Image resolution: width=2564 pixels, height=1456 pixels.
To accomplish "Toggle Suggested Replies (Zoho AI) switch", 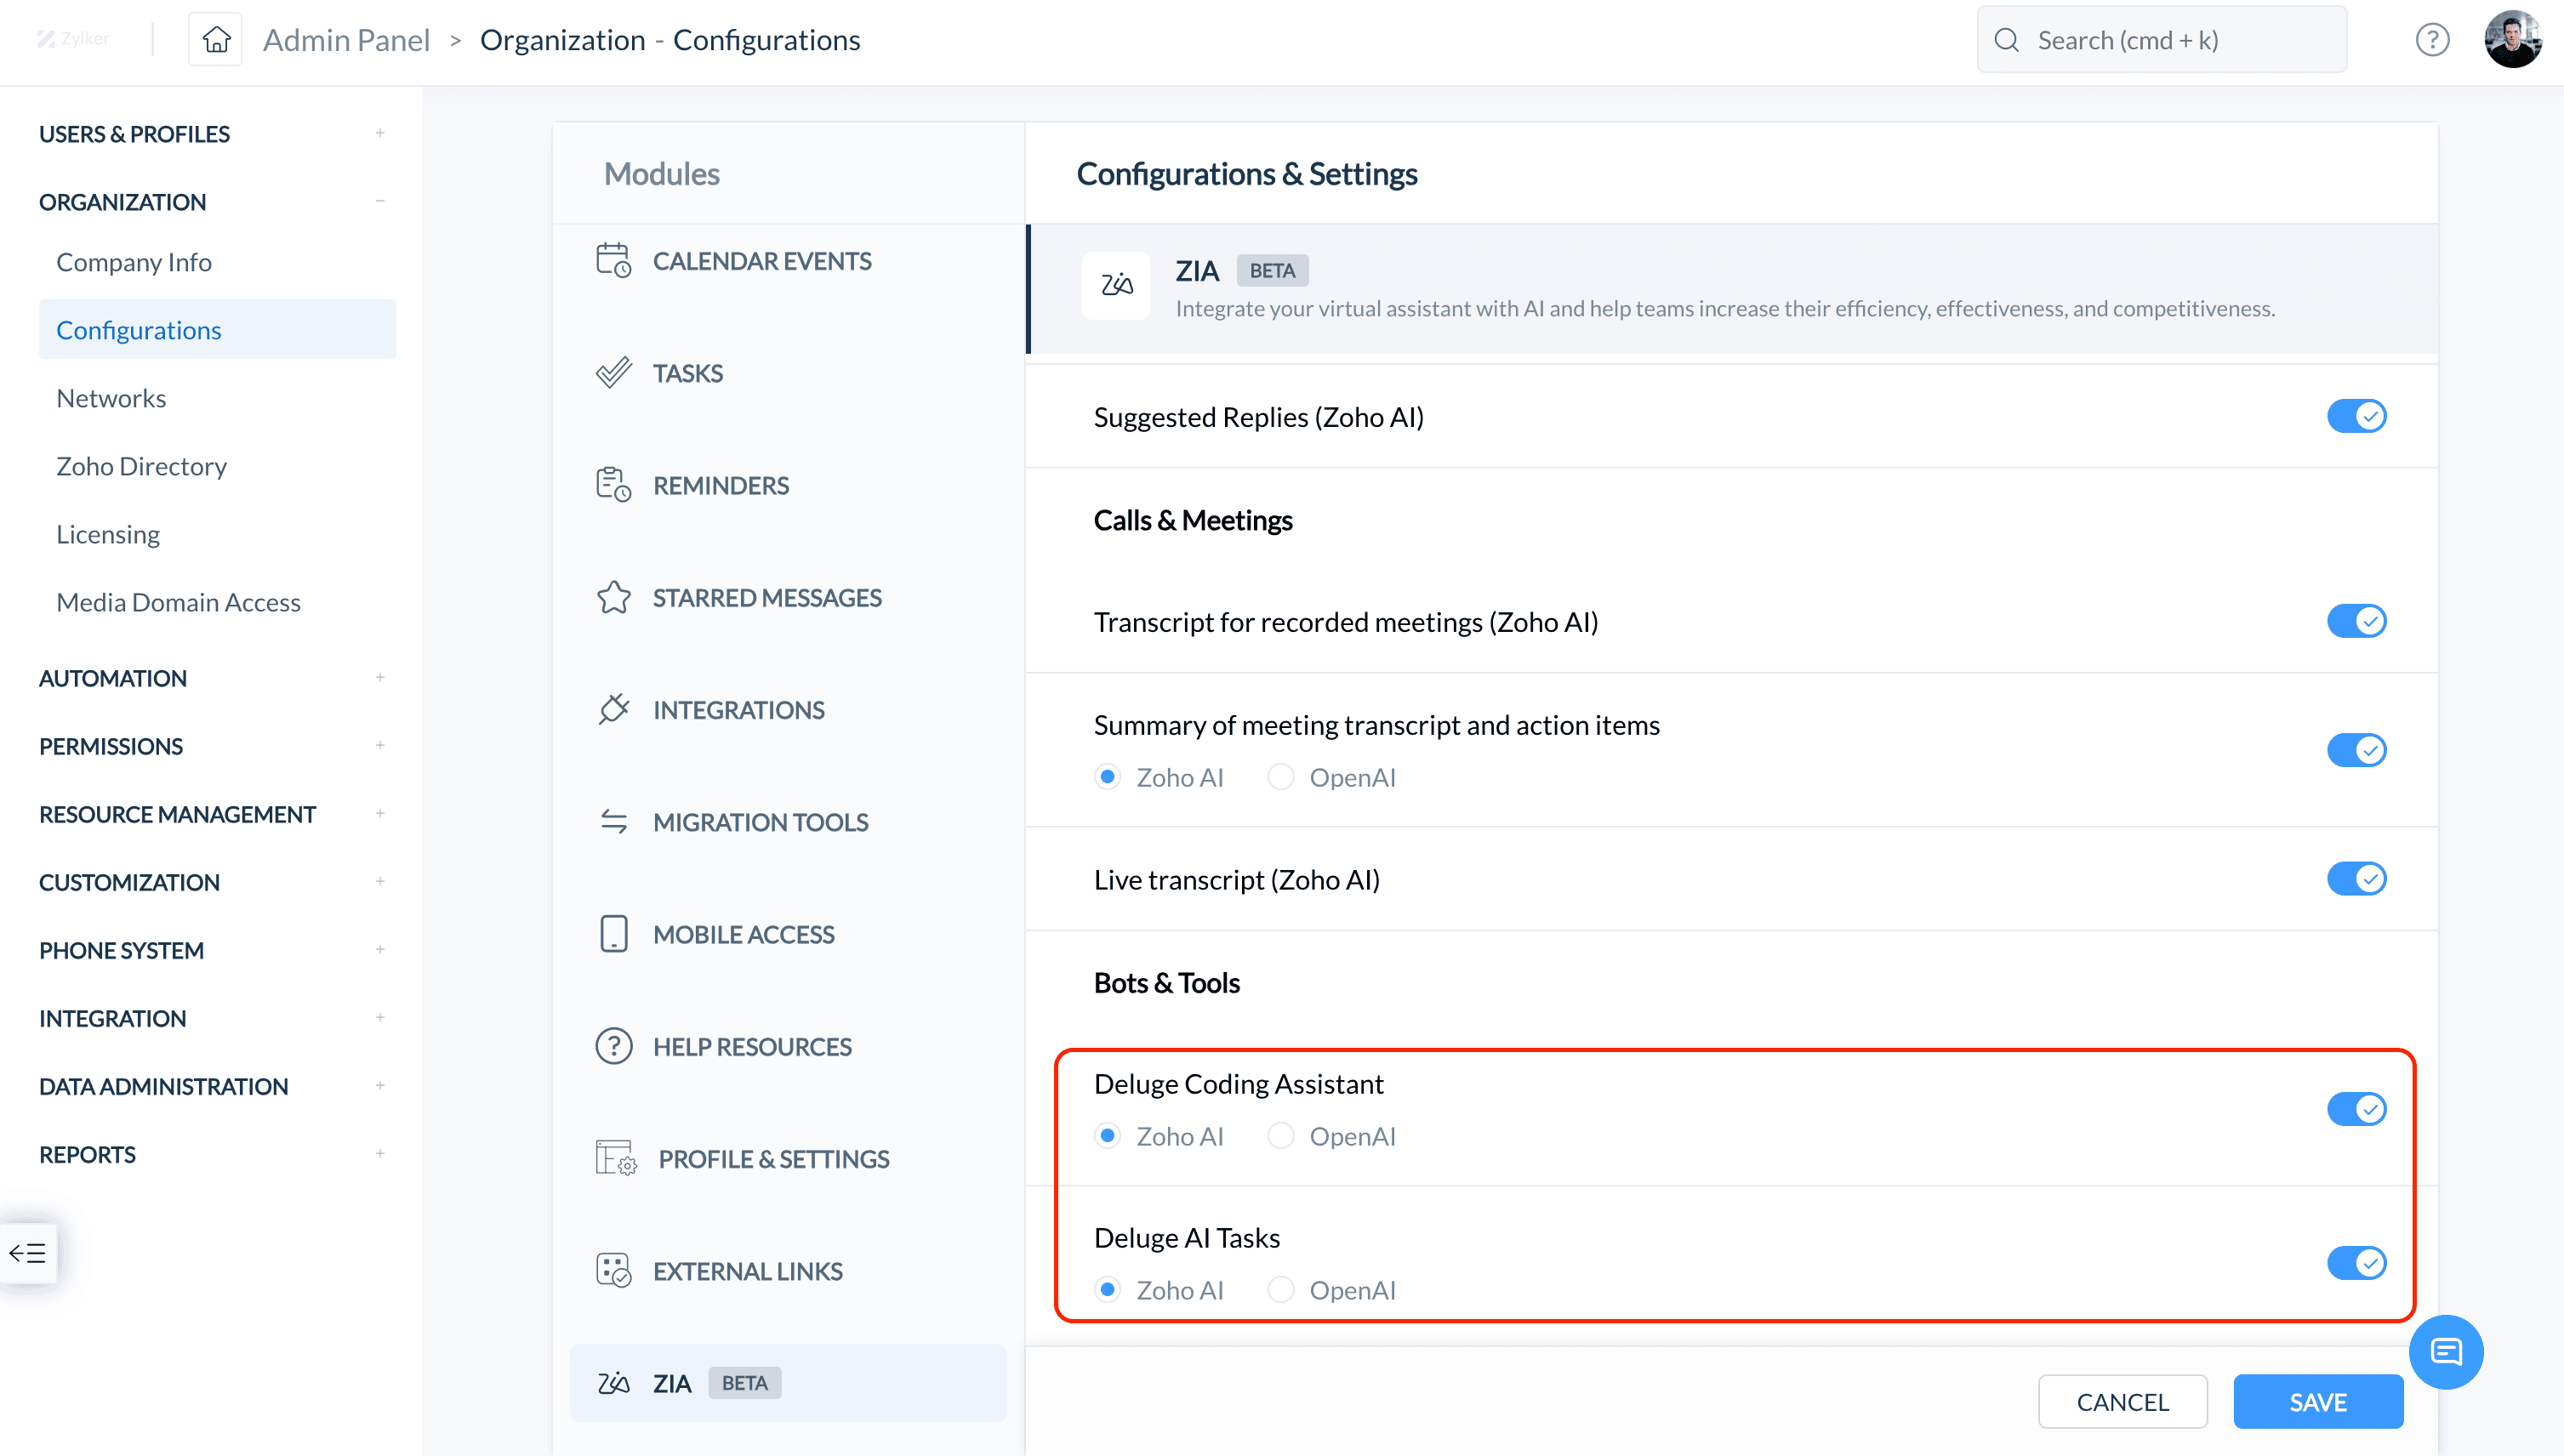I will [2356, 416].
